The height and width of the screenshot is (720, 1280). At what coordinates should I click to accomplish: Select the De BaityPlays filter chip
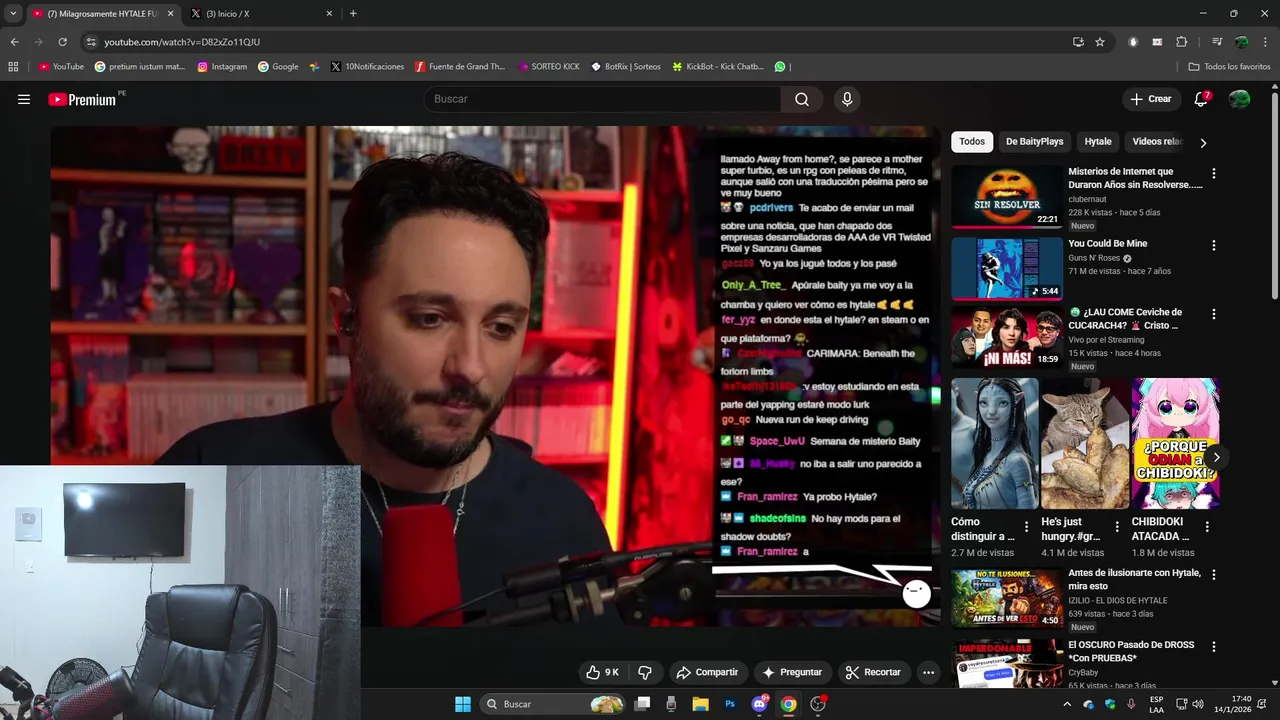coord(1034,142)
